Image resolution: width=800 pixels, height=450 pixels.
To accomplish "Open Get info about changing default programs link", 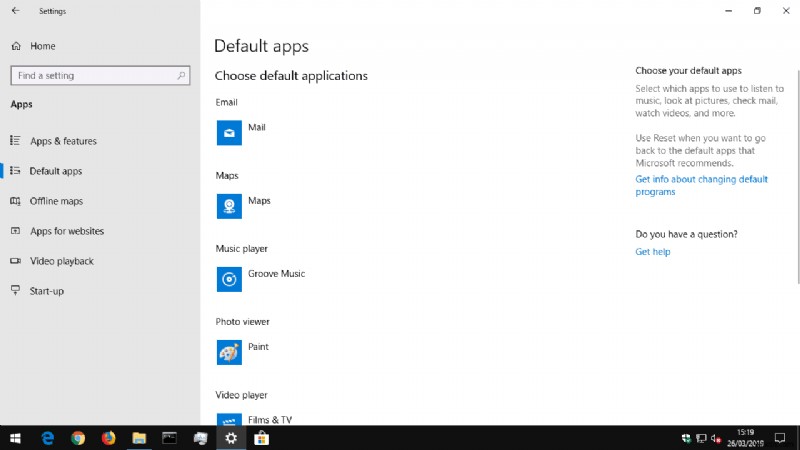I will 701,185.
